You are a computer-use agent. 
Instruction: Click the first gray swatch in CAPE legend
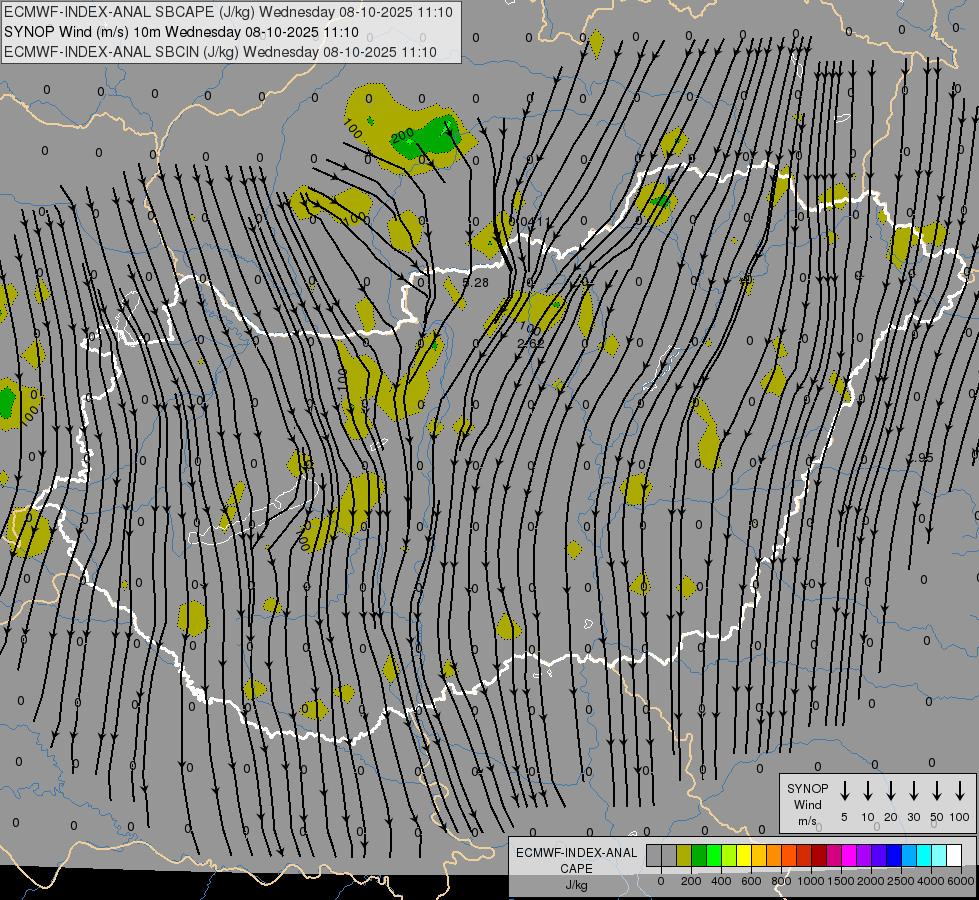tap(654, 855)
